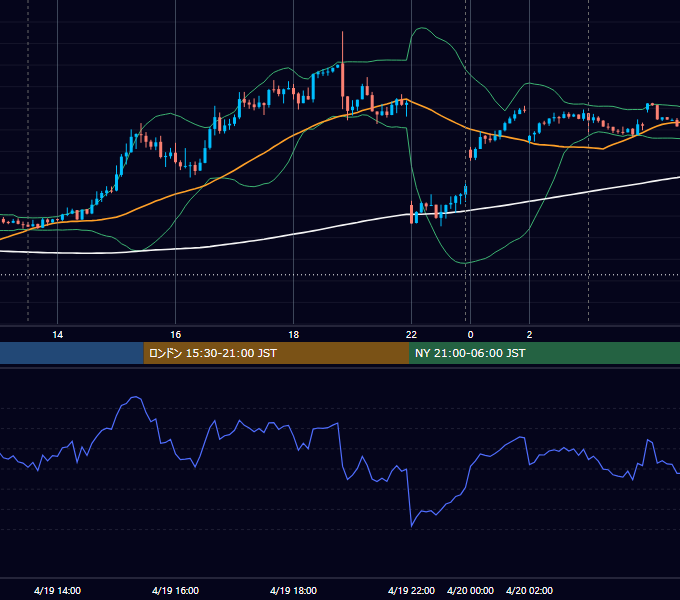Viewport: 680px width, 600px height.
Task: Click the '22' hour label on price chart
Action: coord(411,334)
